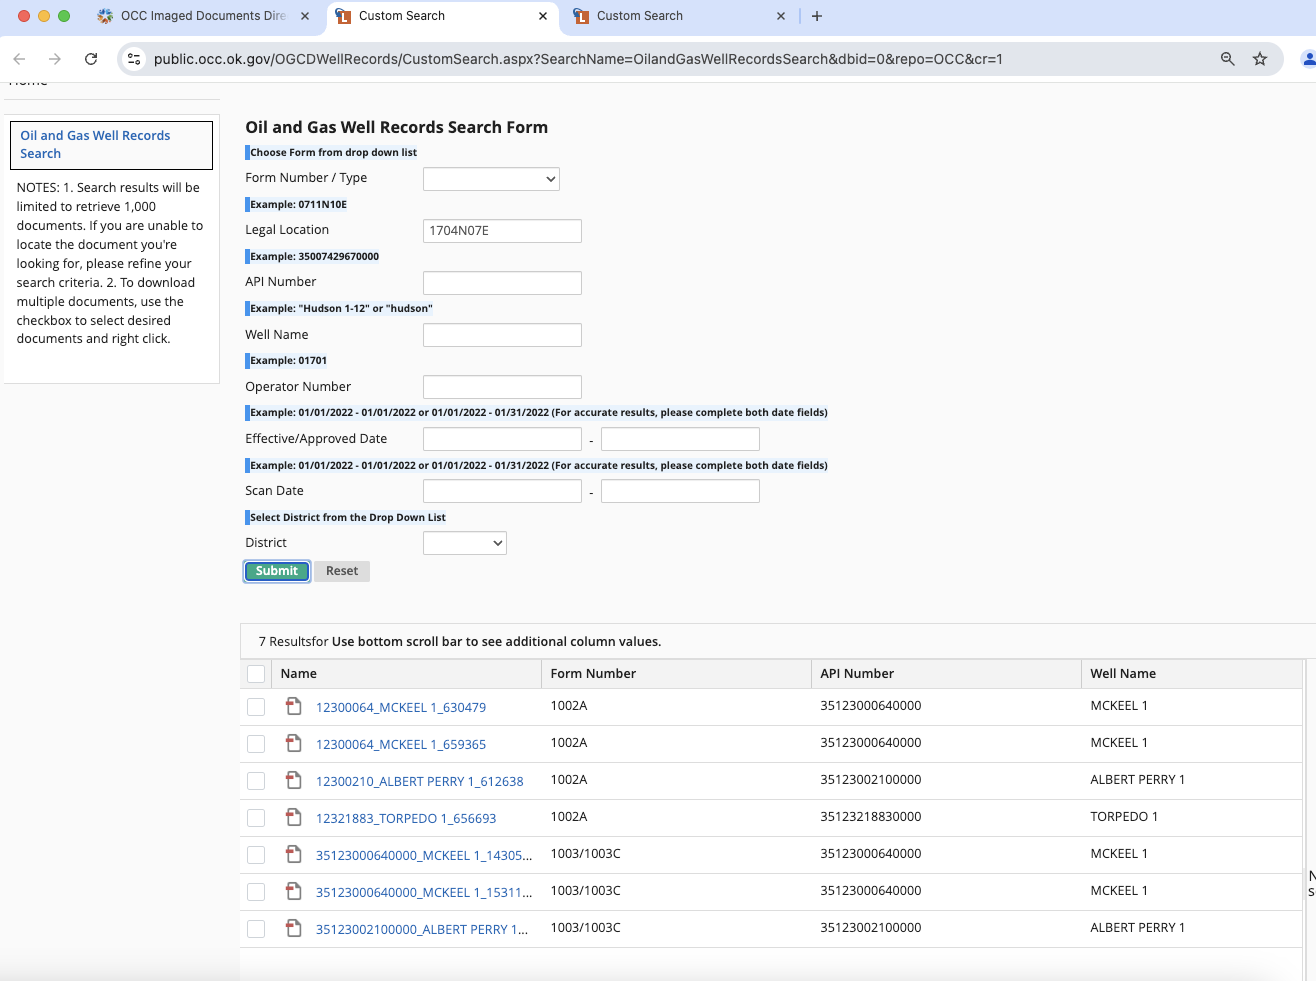Open the Form Number / Type dropdown
1316x981 pixels.
click(491, 179)
